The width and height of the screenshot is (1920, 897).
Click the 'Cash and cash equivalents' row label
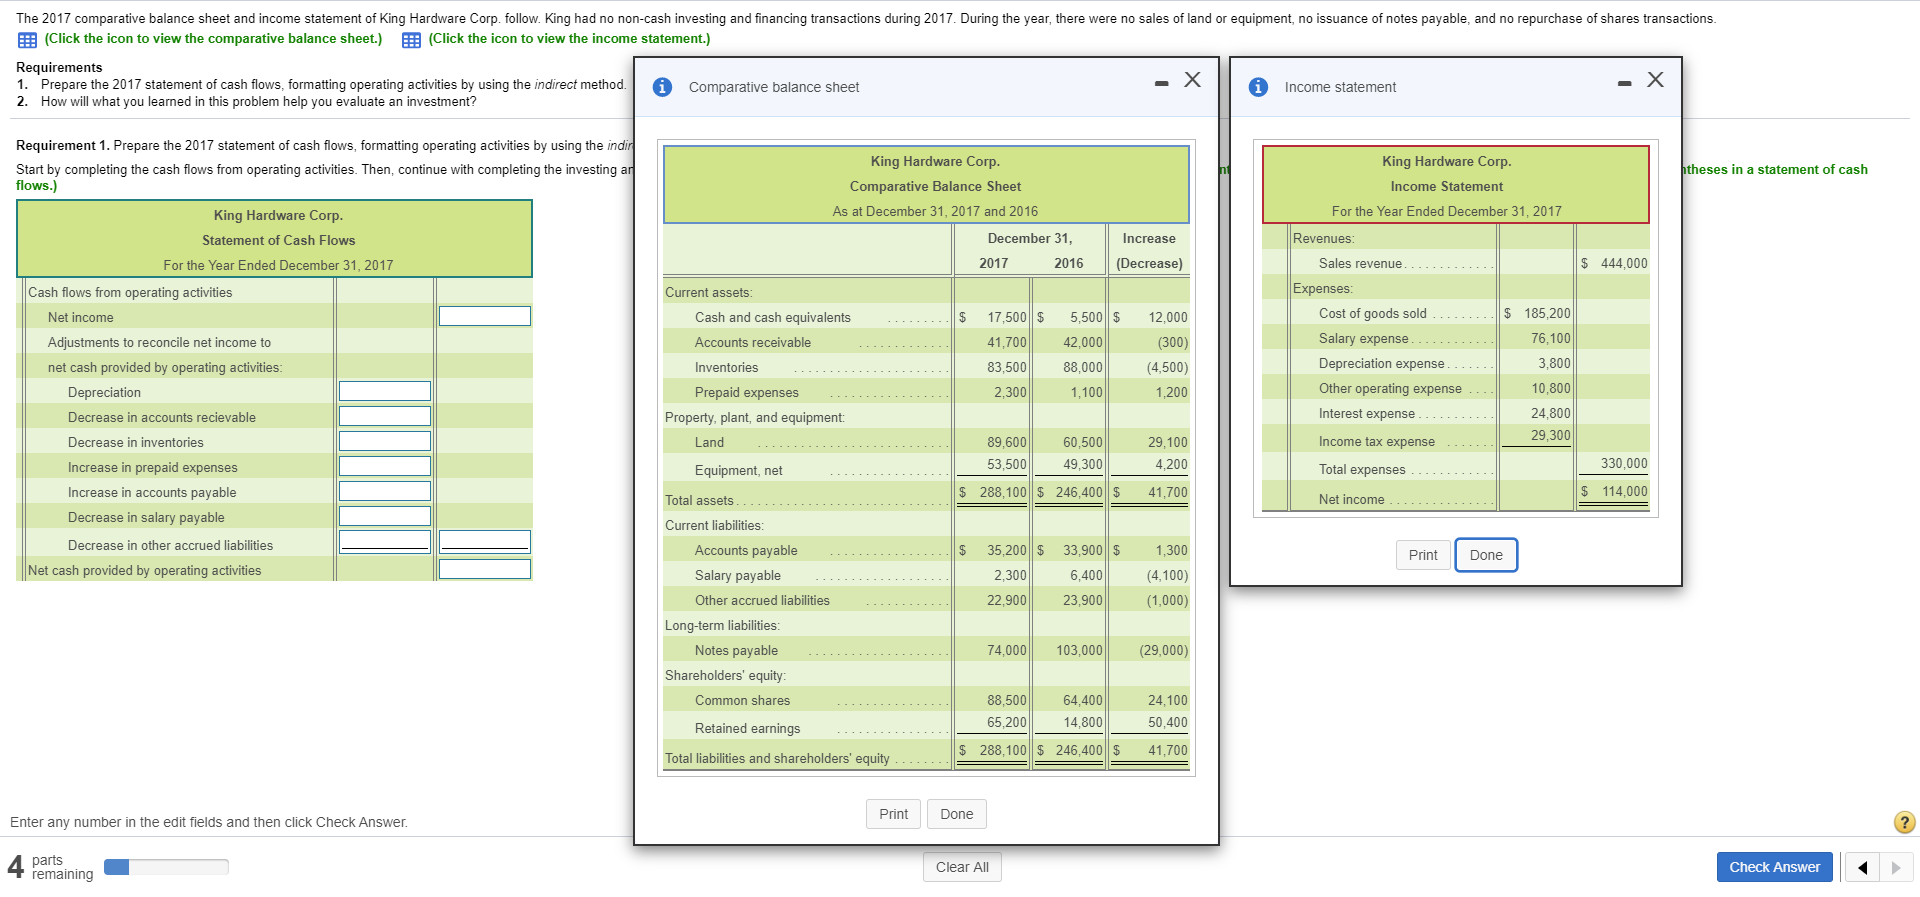click(x=773, y=317)
